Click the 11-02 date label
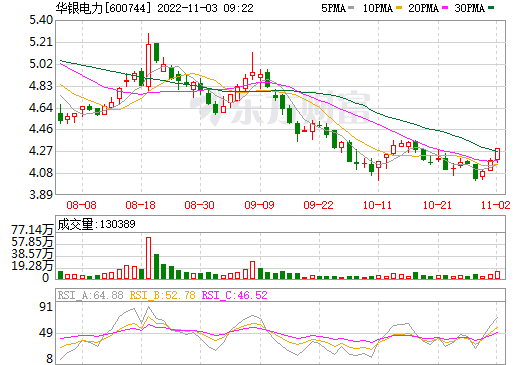This screenshot has width=520, height=365. pos(496,205)
